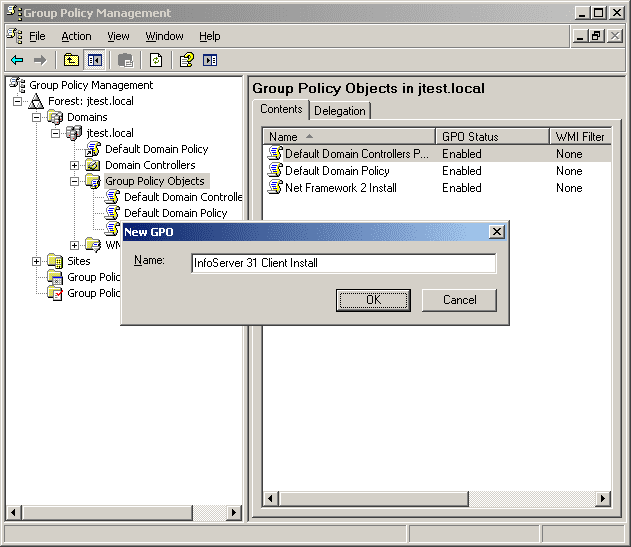Viewport: 631px width, 547px height.
Task: Select the Net Framework 2 Install row text
Action: tap(340, 188)
